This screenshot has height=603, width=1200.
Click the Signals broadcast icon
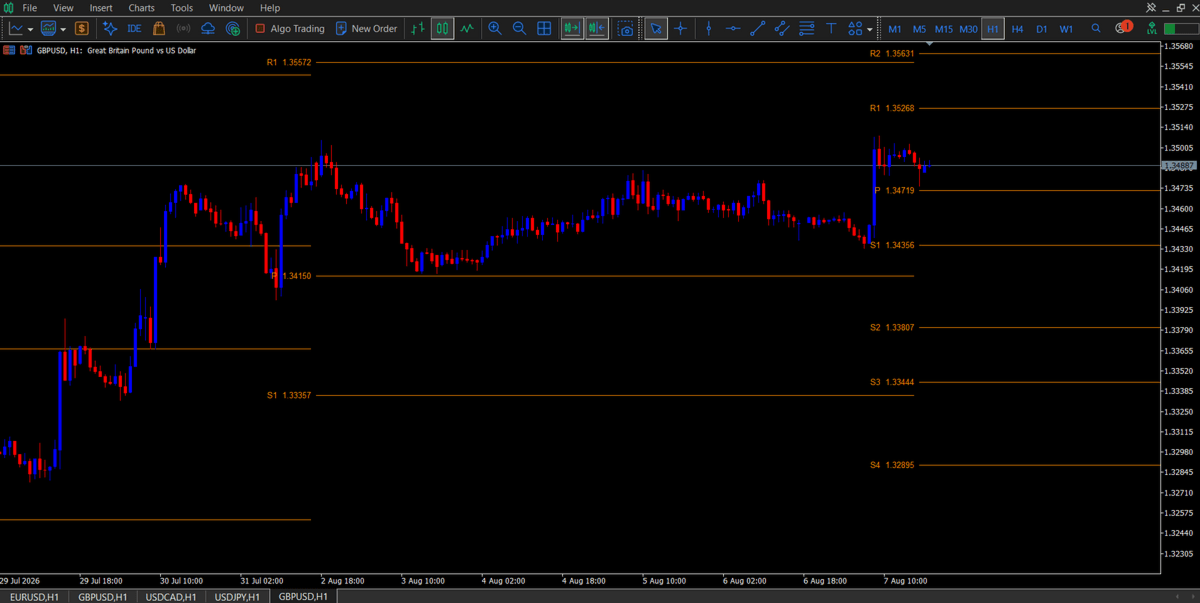tap(183, 29)
